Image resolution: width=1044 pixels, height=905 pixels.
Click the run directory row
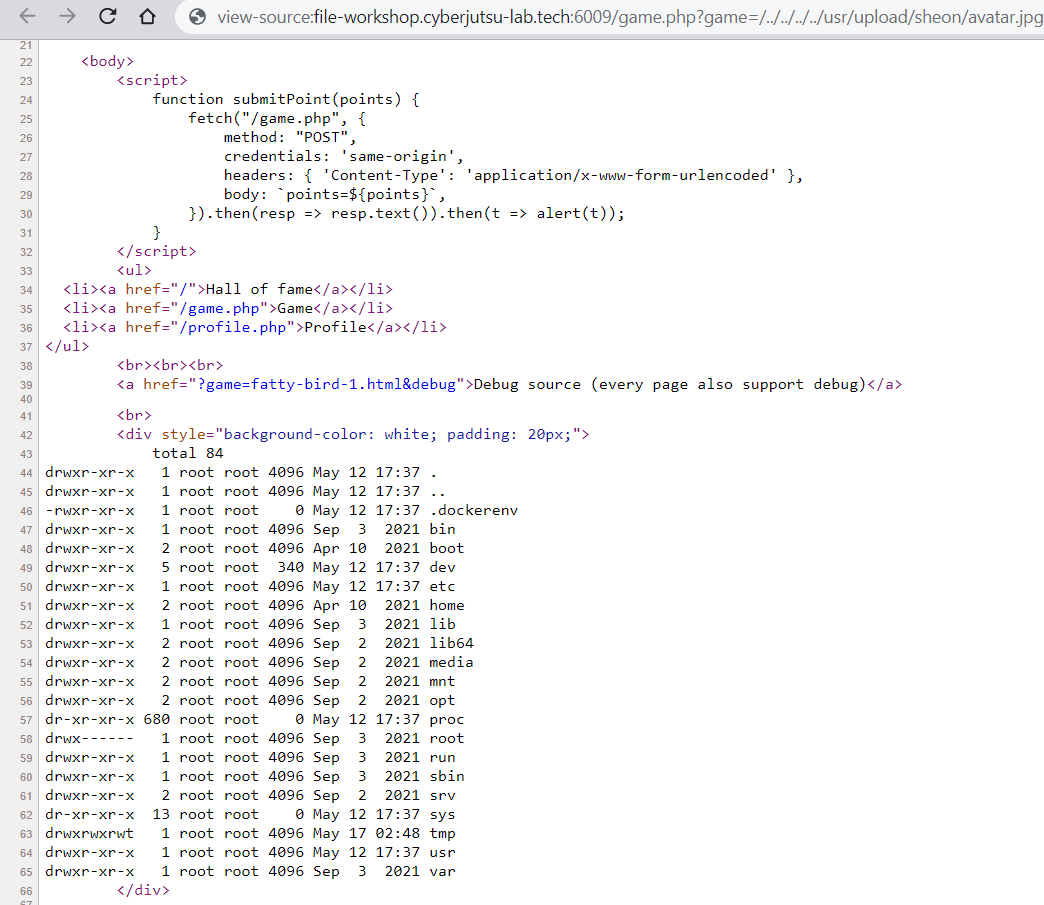tap(250, 757)
